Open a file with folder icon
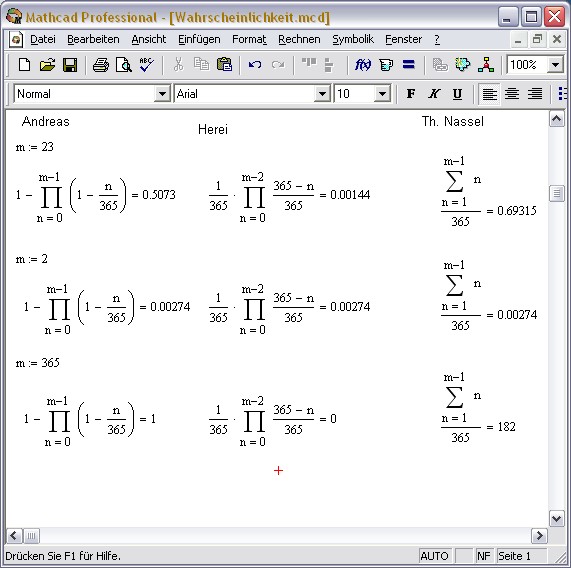This screenshot has width=571, height=568. (47, 65)
